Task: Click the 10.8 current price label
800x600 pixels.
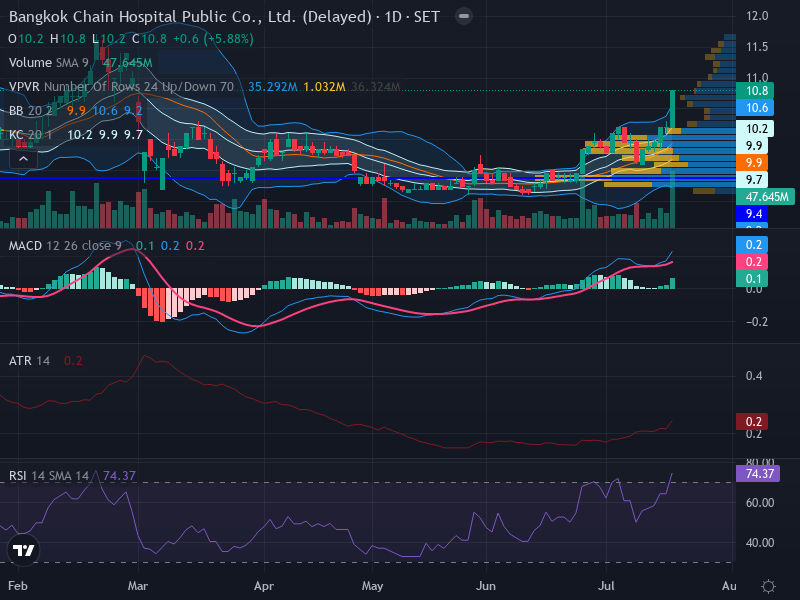Action: (x=755, y=91)
